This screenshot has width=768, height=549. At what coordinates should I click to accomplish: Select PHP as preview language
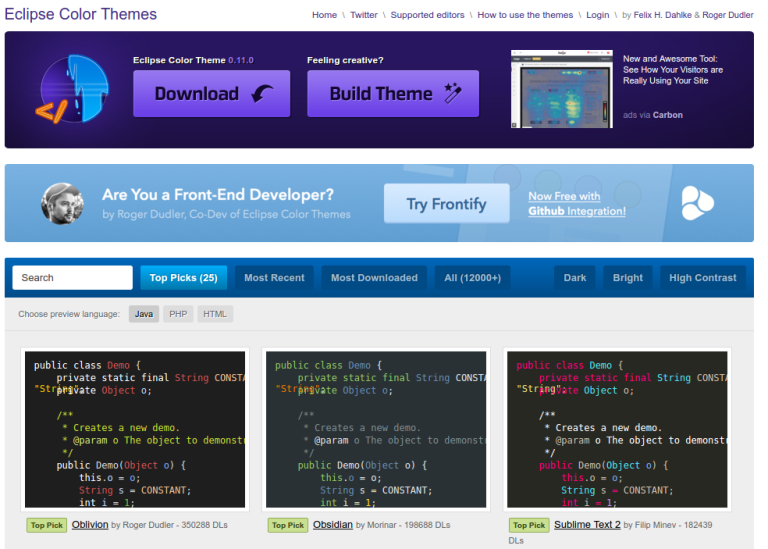(178, 314)
